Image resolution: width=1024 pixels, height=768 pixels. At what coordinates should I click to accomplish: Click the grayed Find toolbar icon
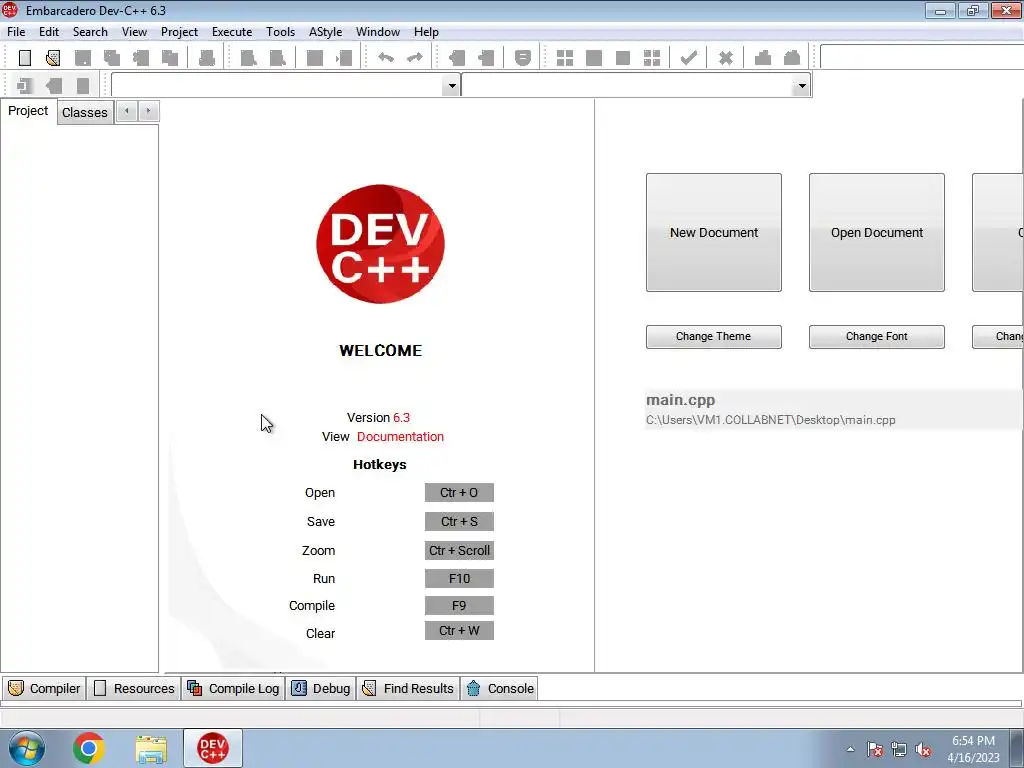coord(248,58)
